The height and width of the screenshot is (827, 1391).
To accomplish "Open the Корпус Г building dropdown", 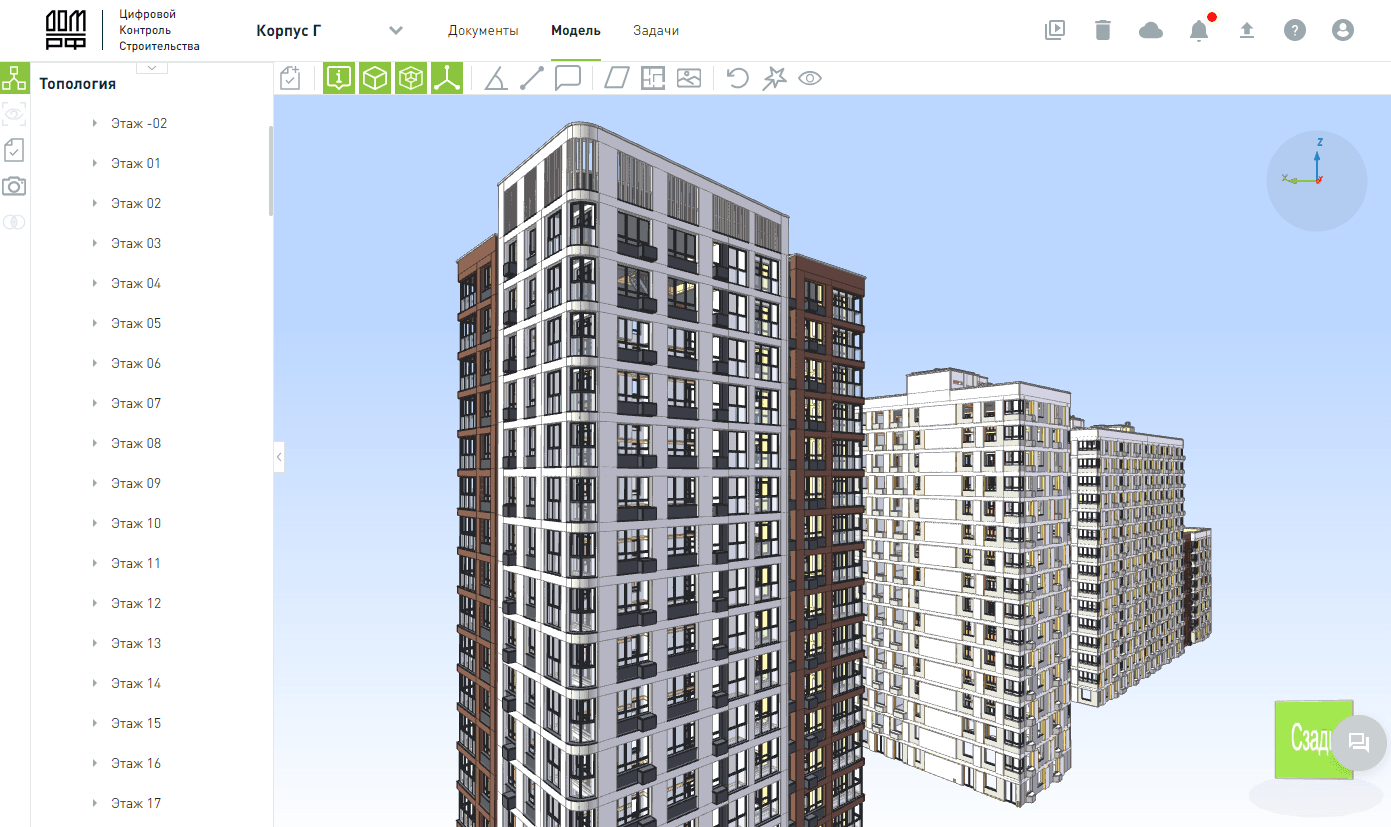I will pyautogui.click(x=396, y=30).
